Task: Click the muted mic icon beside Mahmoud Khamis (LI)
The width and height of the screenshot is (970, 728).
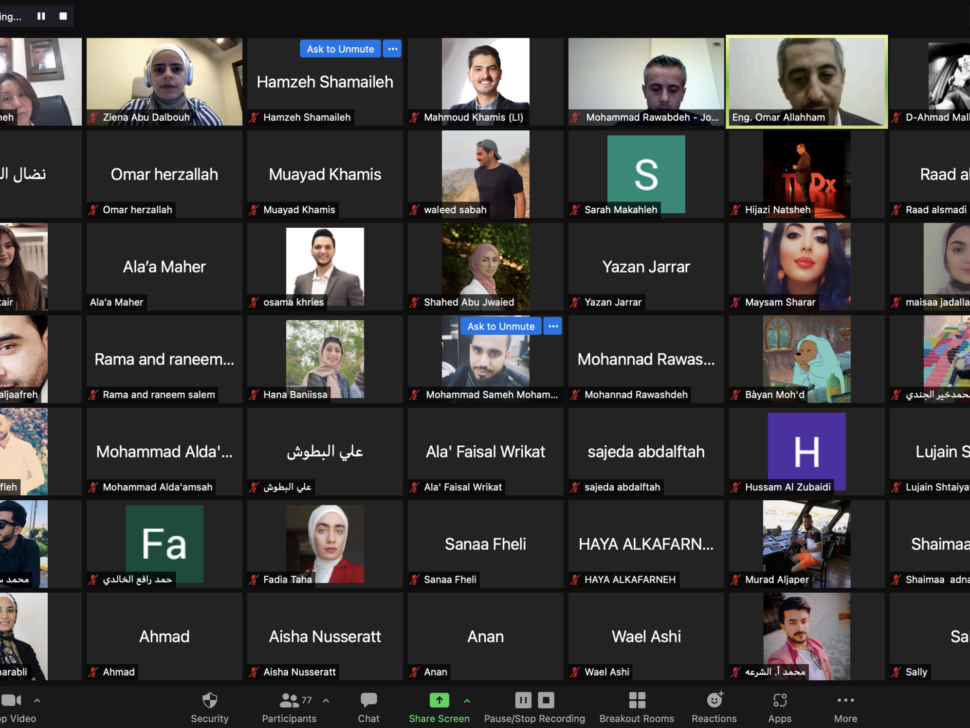Action: 414,117
